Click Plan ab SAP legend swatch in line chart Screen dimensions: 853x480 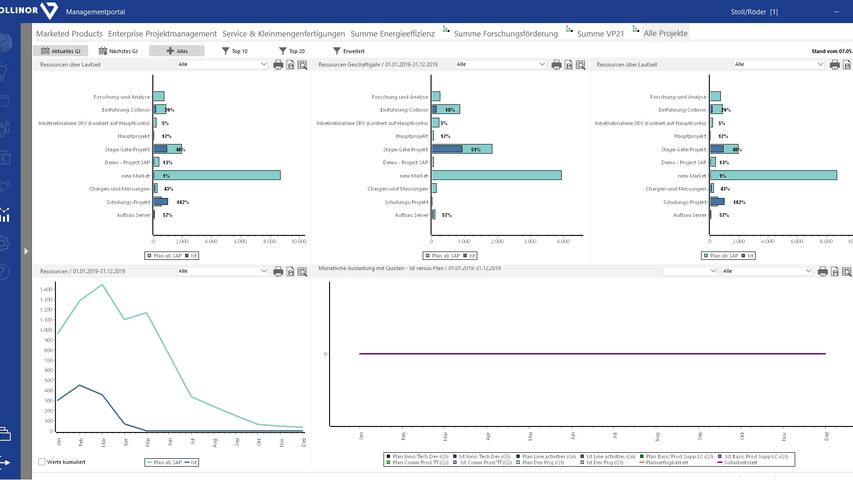point(151,463)
